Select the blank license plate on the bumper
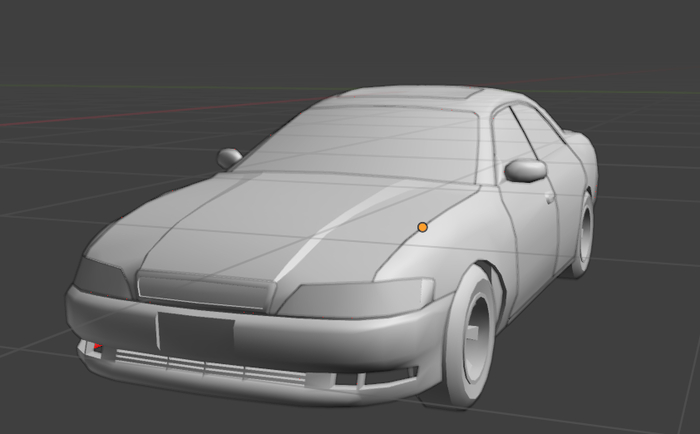 (195, 331)
